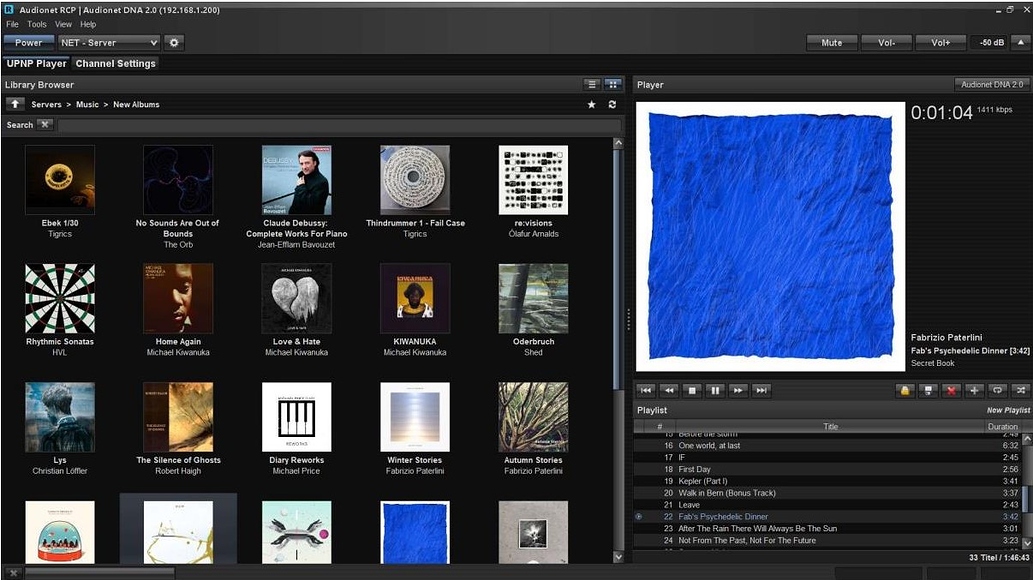Click the New Albums breadcrumb

[136, 104]
